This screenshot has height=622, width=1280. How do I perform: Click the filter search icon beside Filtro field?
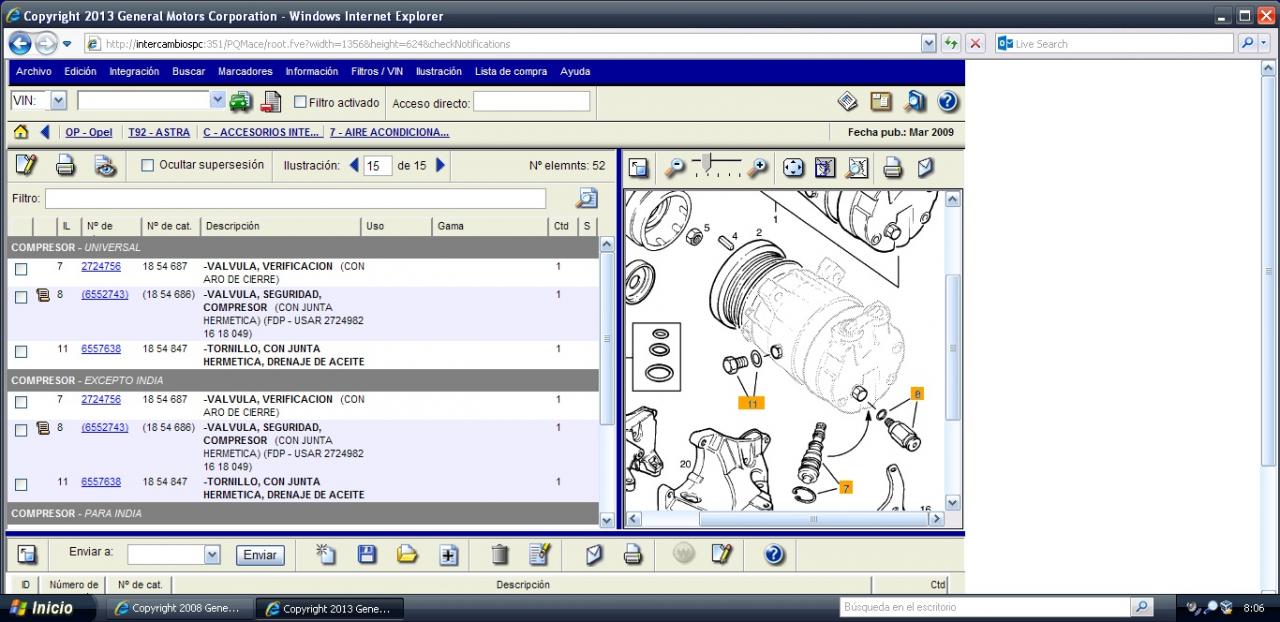[586, 198]
